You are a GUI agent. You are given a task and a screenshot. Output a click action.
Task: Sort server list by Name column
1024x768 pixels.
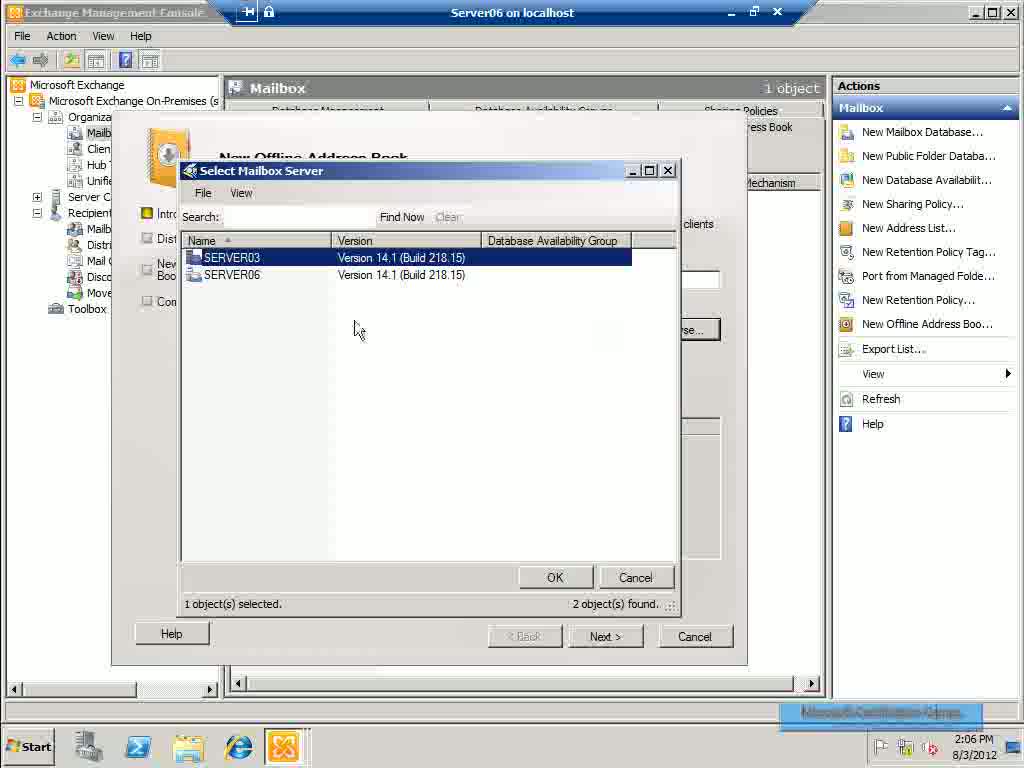pos(257,240)
